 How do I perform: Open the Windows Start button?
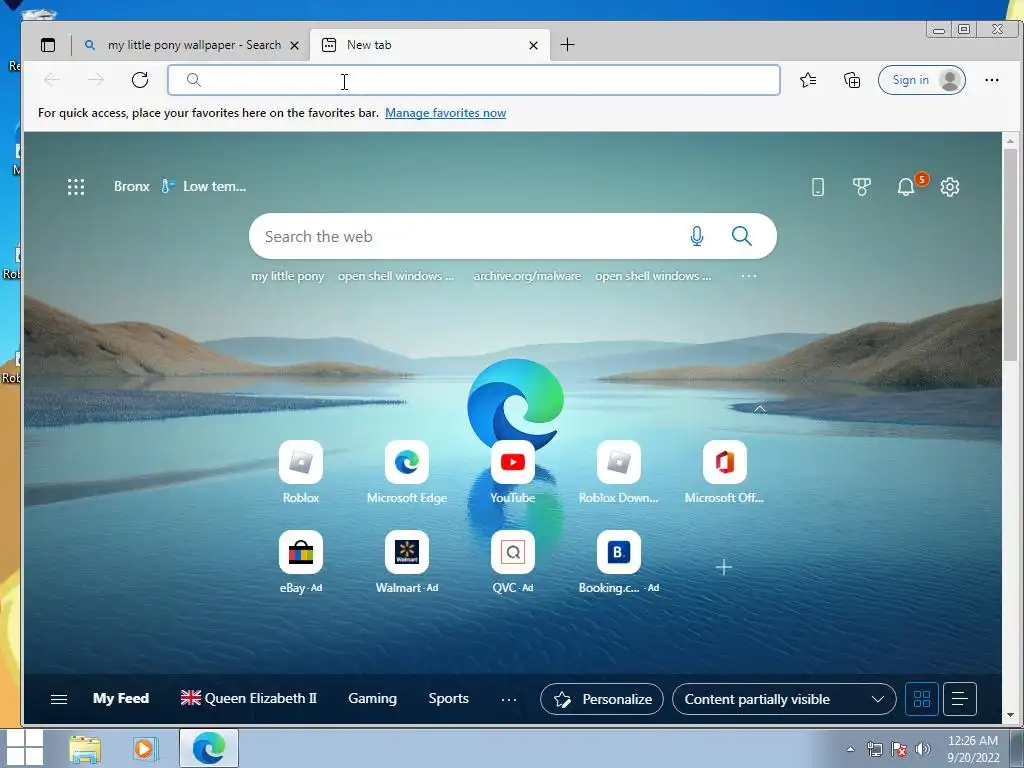tap(24, 748)
